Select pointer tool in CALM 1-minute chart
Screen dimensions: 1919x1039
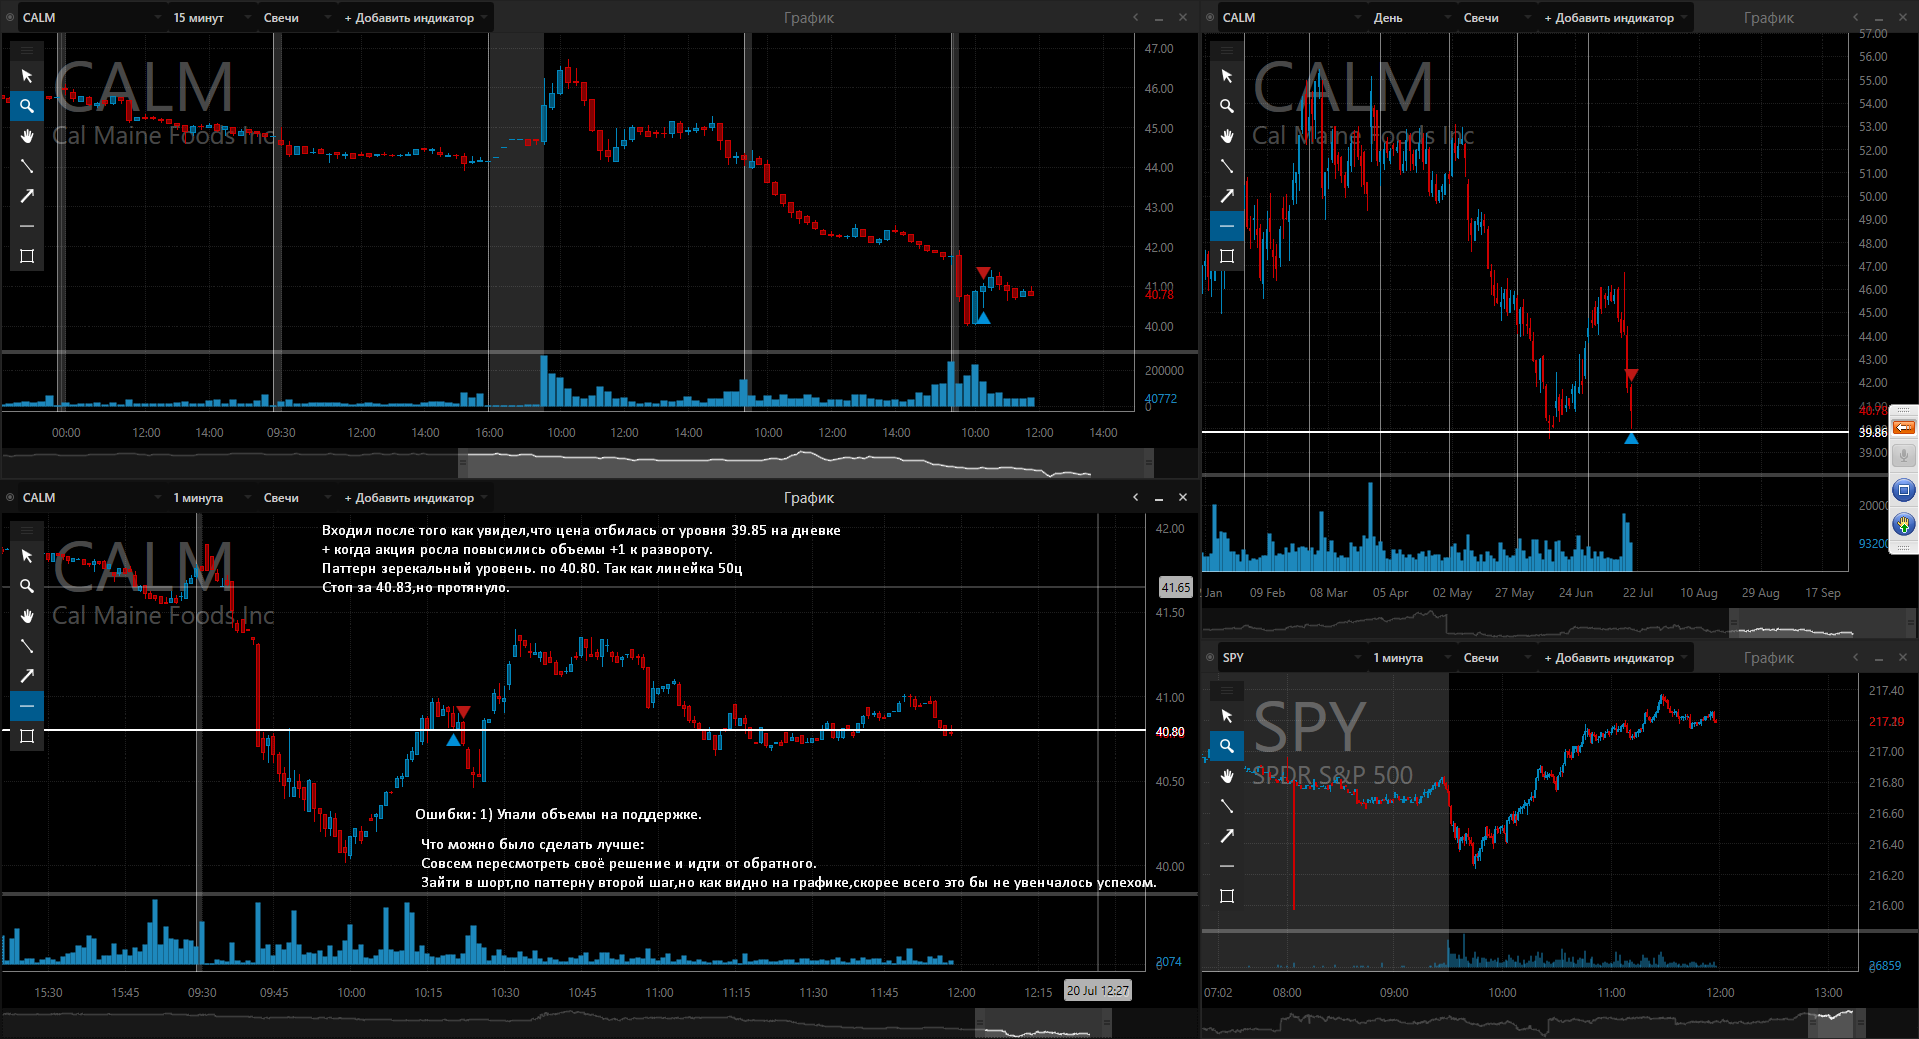coord(27,556)
